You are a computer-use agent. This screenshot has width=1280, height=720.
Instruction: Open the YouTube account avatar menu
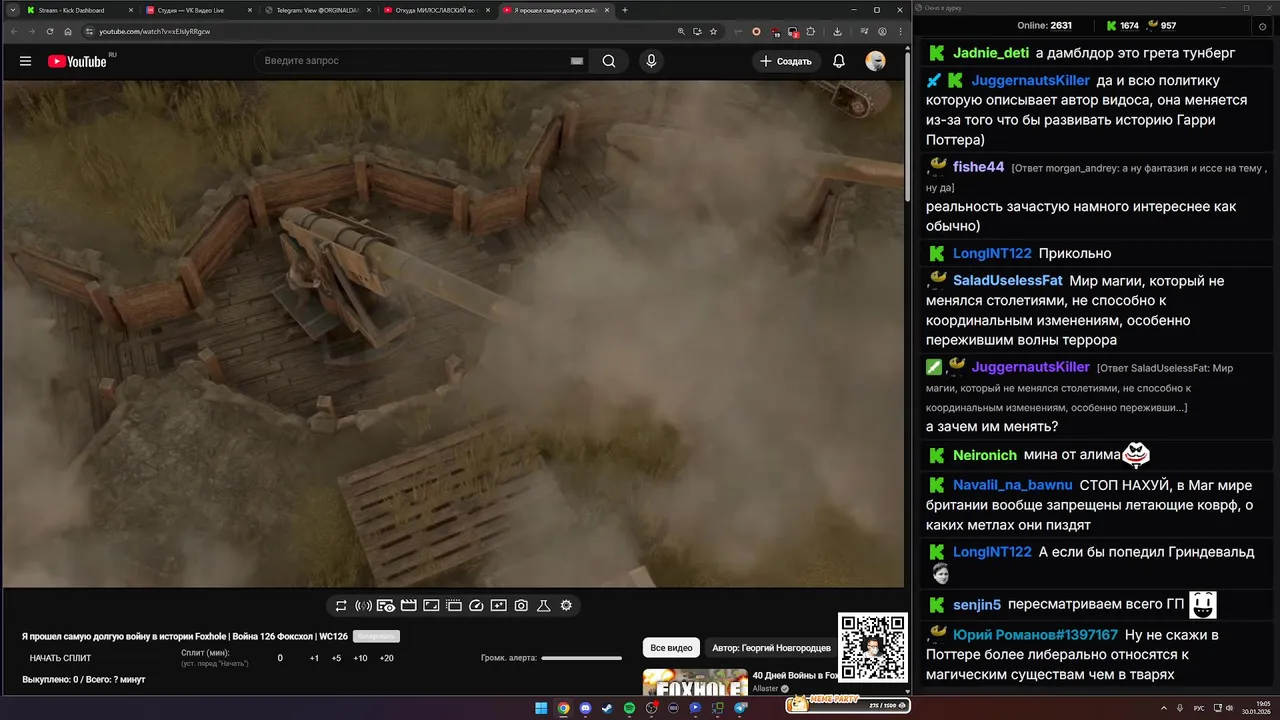875,61
